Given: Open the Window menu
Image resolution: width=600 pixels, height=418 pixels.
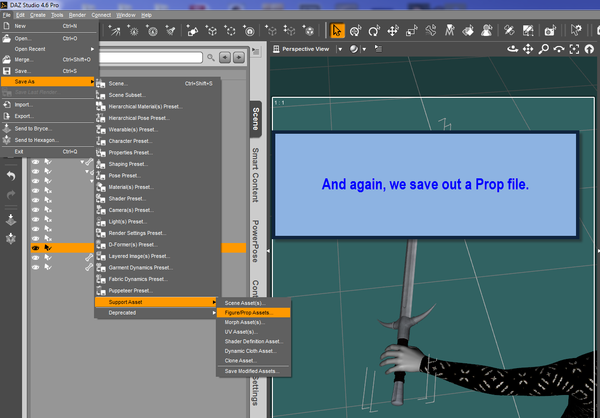Looking at the screenshot, I should [x=126, y=15].
